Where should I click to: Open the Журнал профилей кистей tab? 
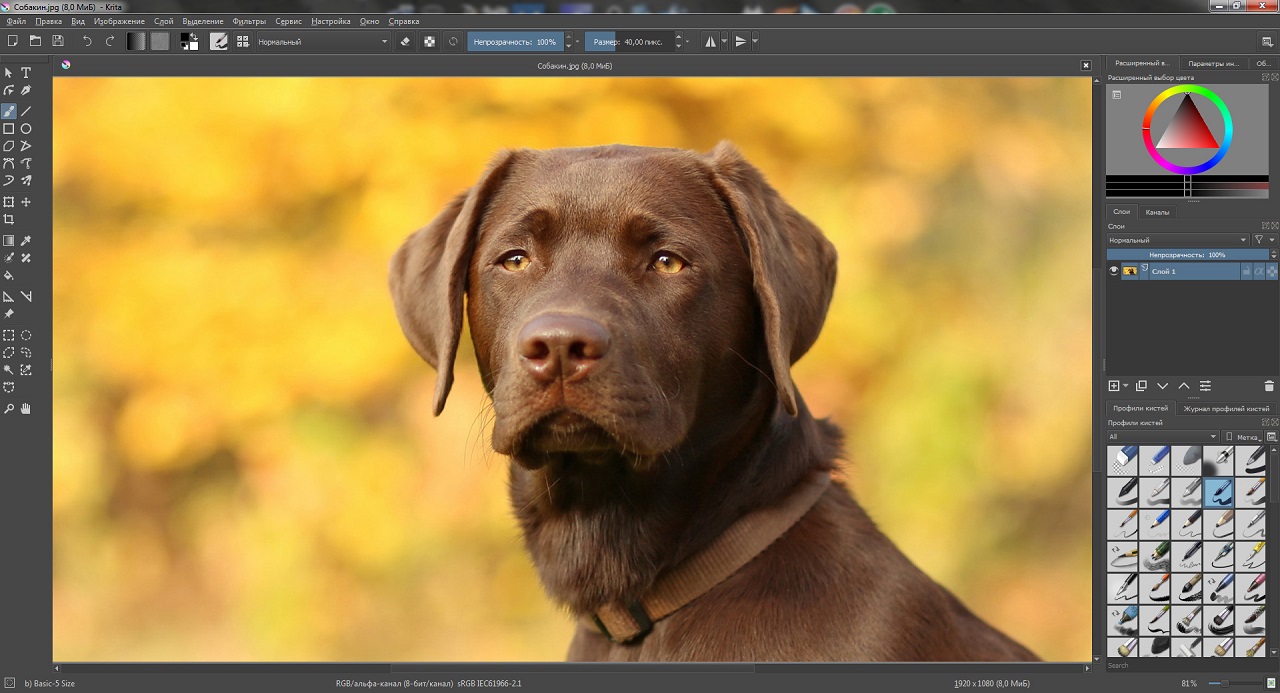coord(1225,408)
